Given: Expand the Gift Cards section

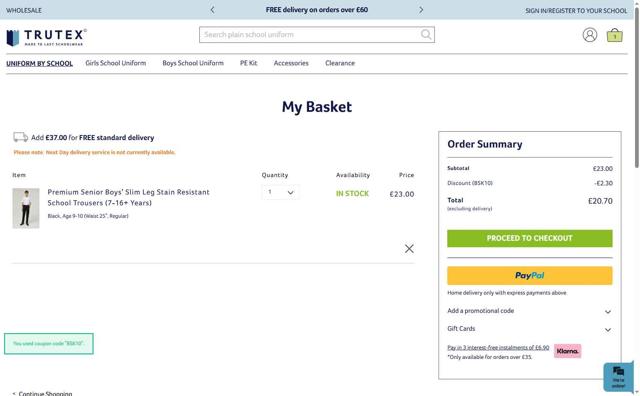Looking at the screenshot, I should point(529,329).
